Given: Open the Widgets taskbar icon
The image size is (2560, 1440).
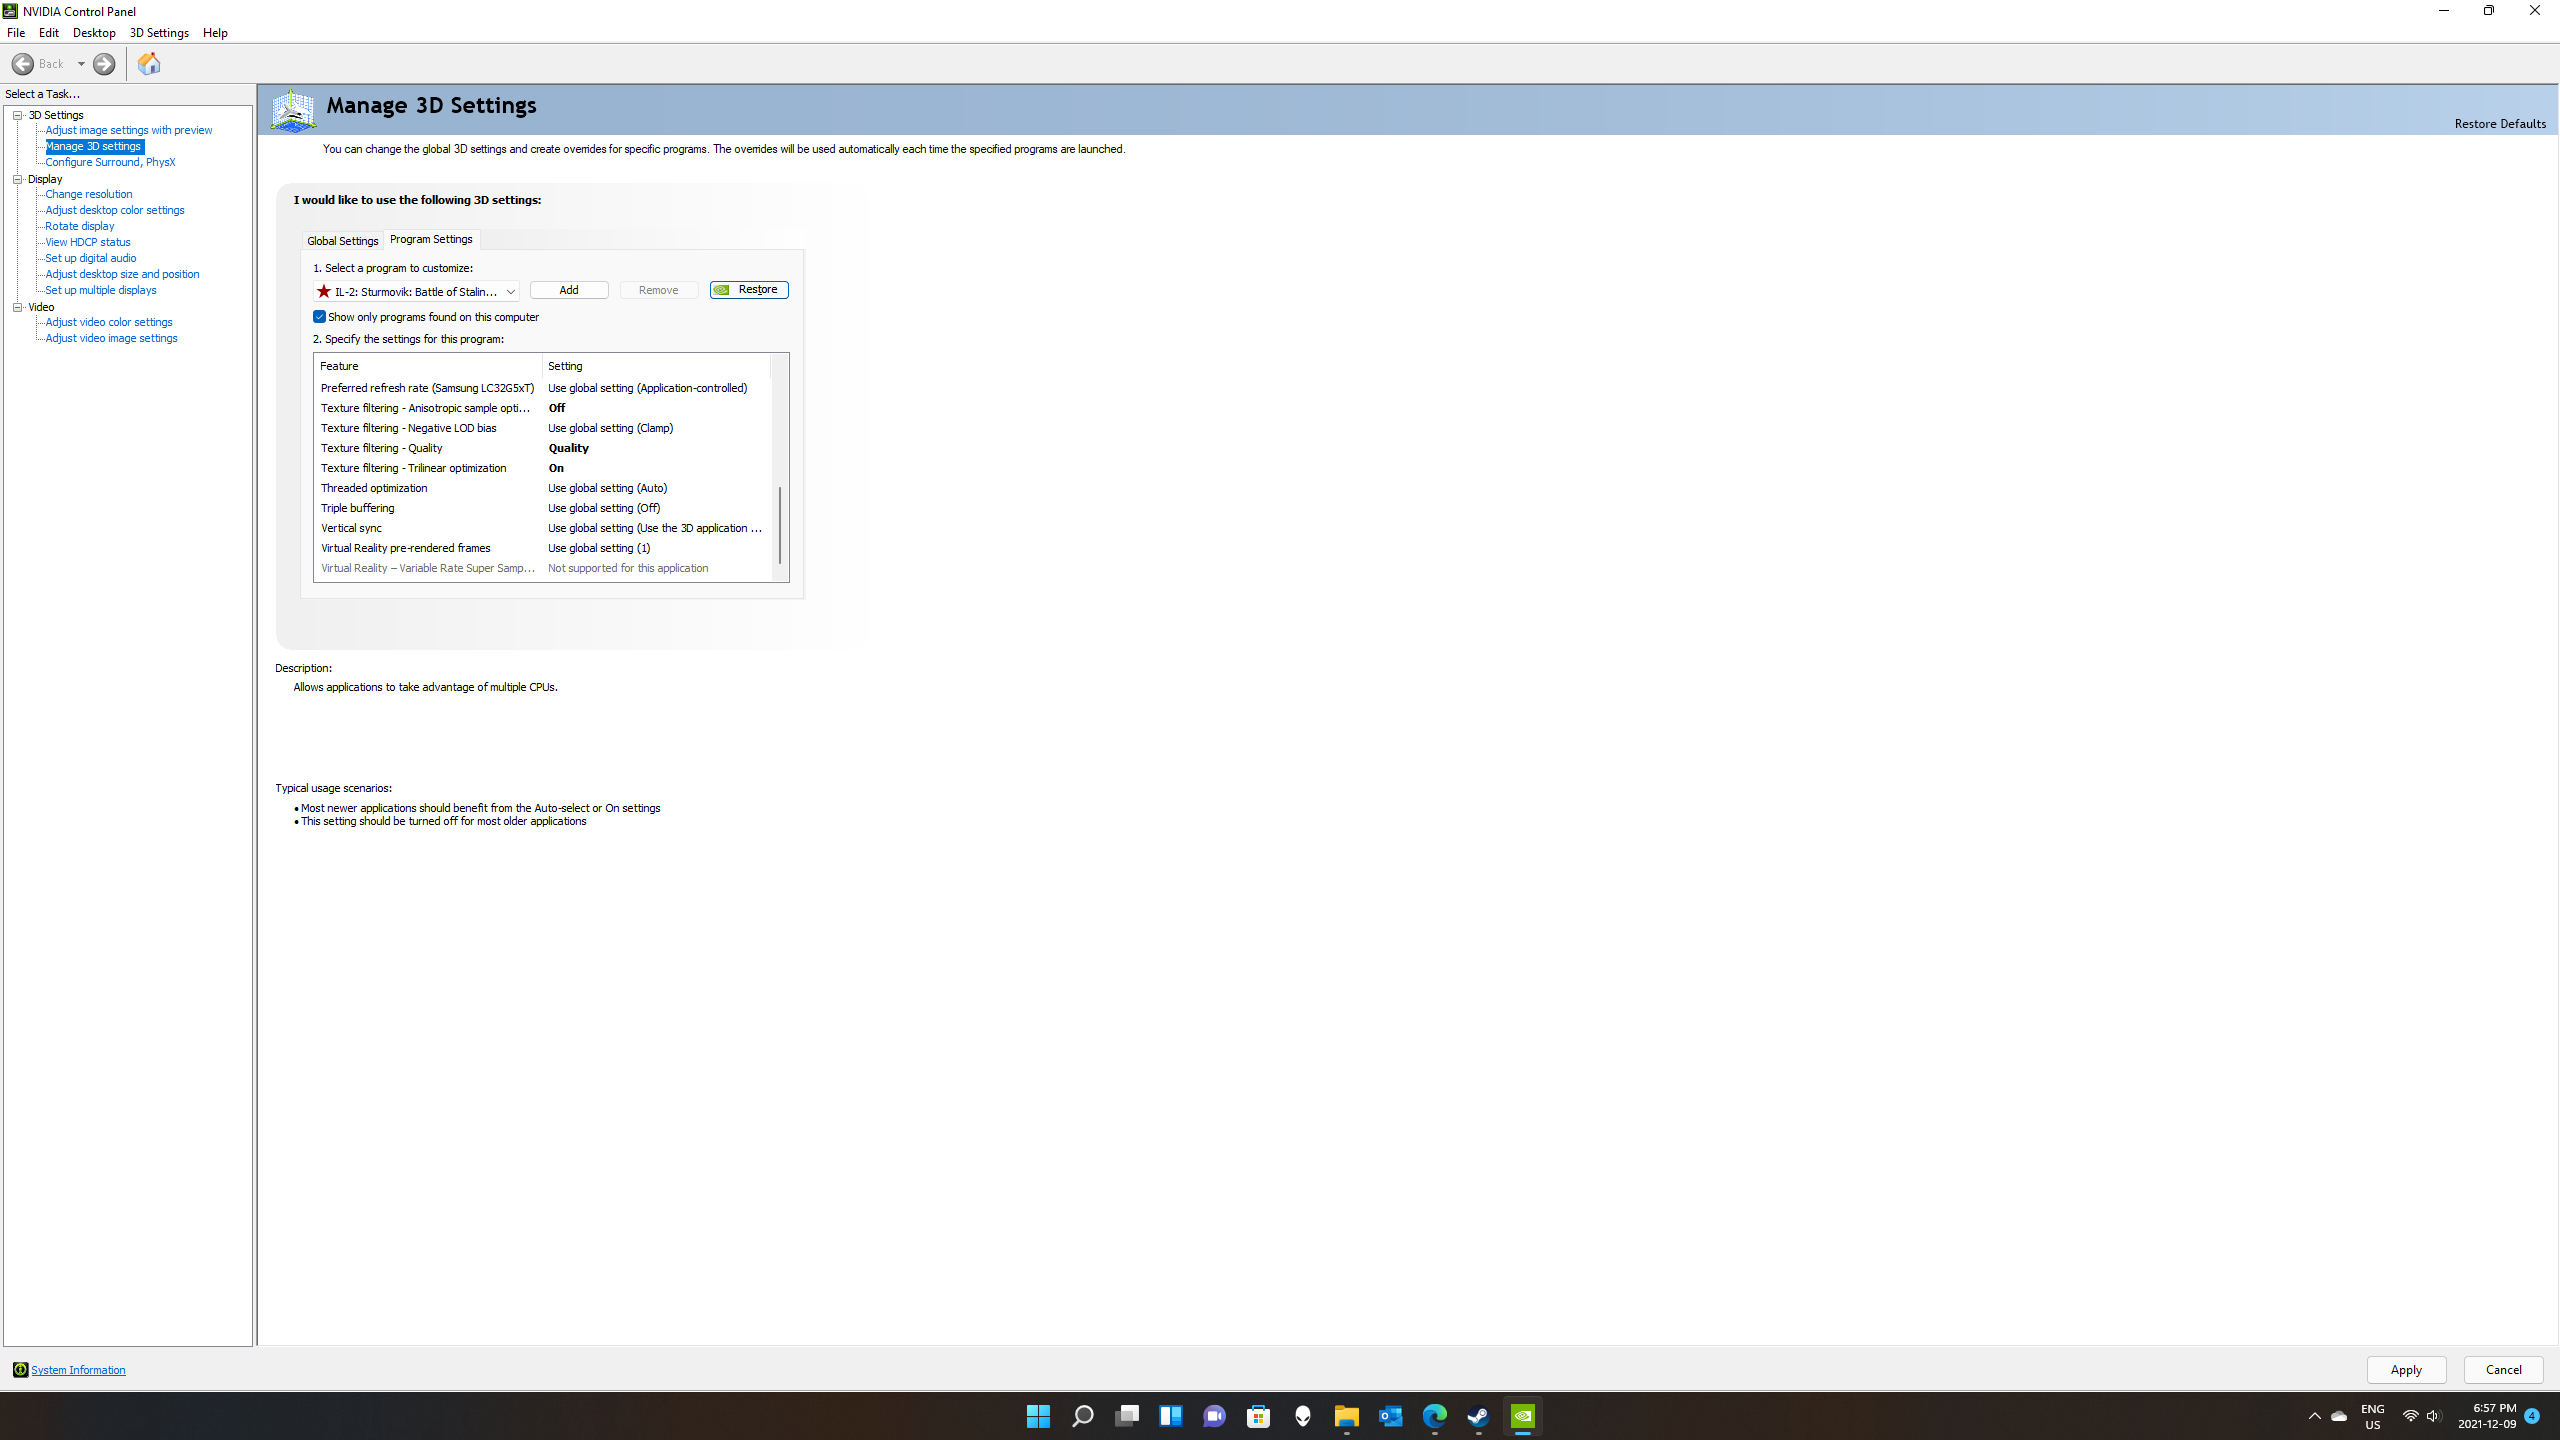Looking at the screenshot, I should point(1171,1416).
